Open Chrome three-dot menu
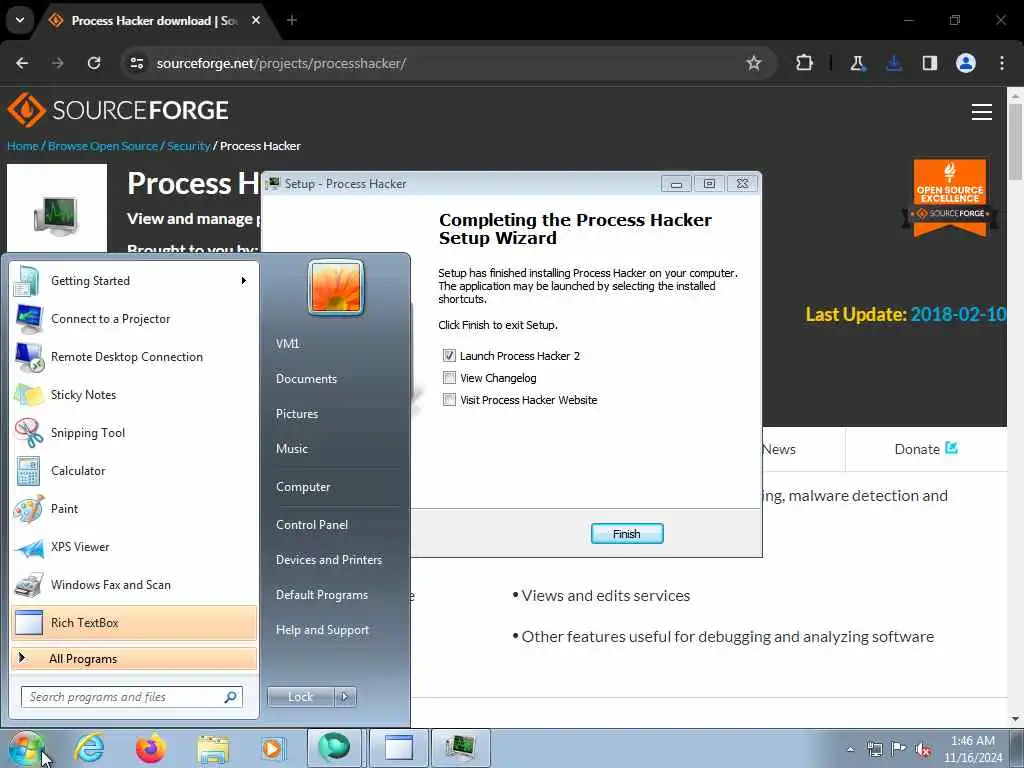Image resolution: width=1024 pixels, height=768 pixels. 1002,63
